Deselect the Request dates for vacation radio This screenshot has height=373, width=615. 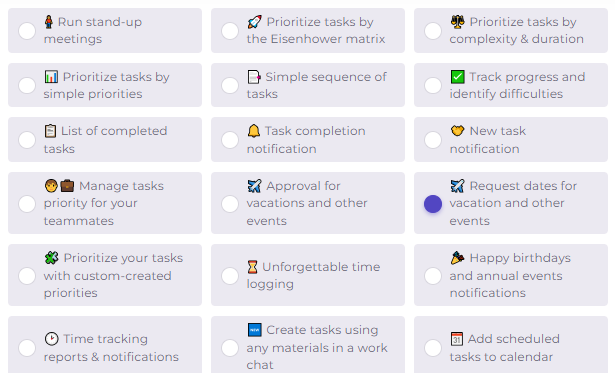point(433,204)
